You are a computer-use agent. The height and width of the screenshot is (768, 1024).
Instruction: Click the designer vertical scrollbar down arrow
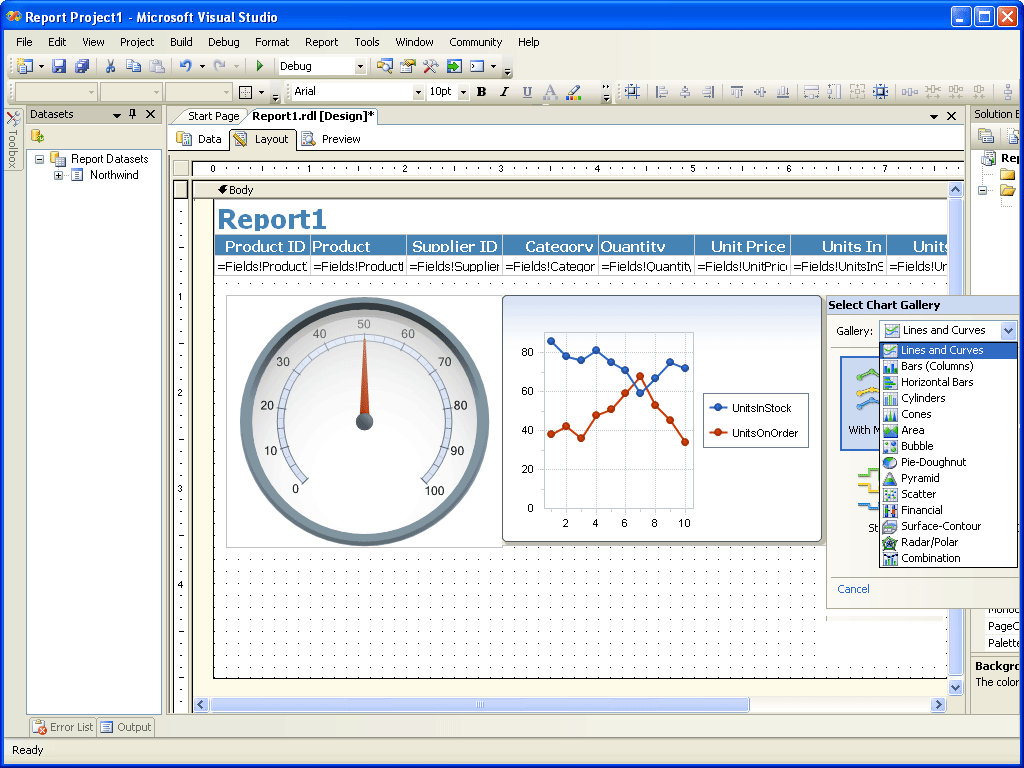955,687
